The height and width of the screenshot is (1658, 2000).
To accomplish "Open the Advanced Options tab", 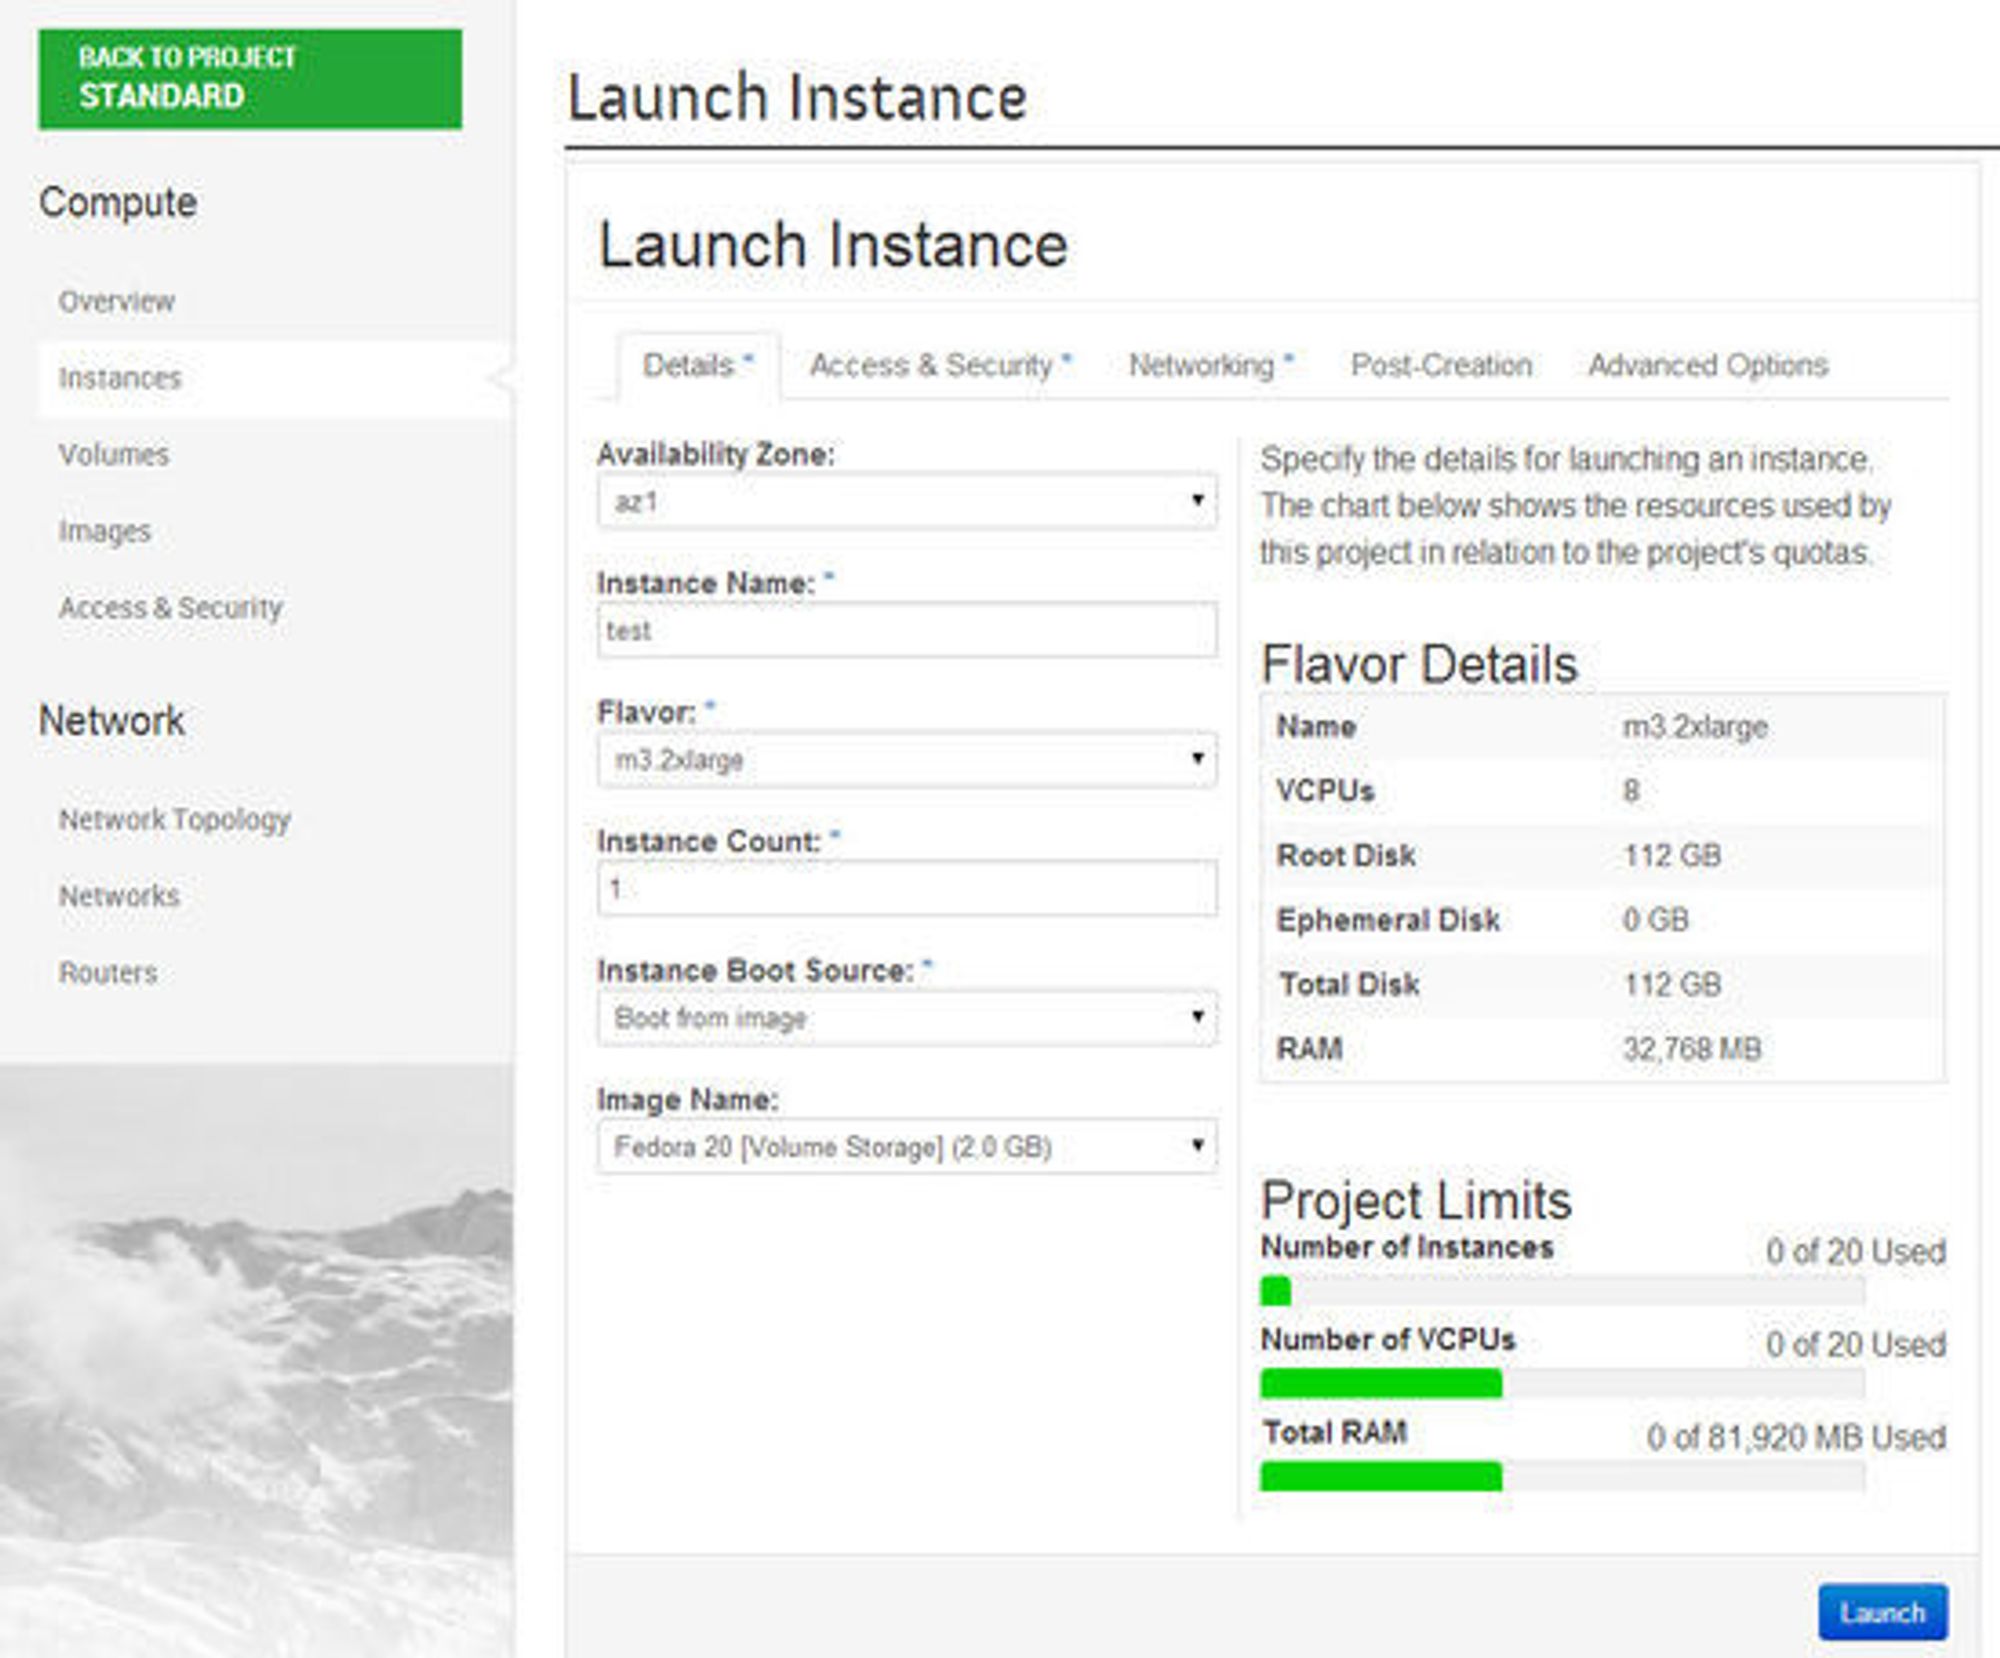I will coord(1707,365).
